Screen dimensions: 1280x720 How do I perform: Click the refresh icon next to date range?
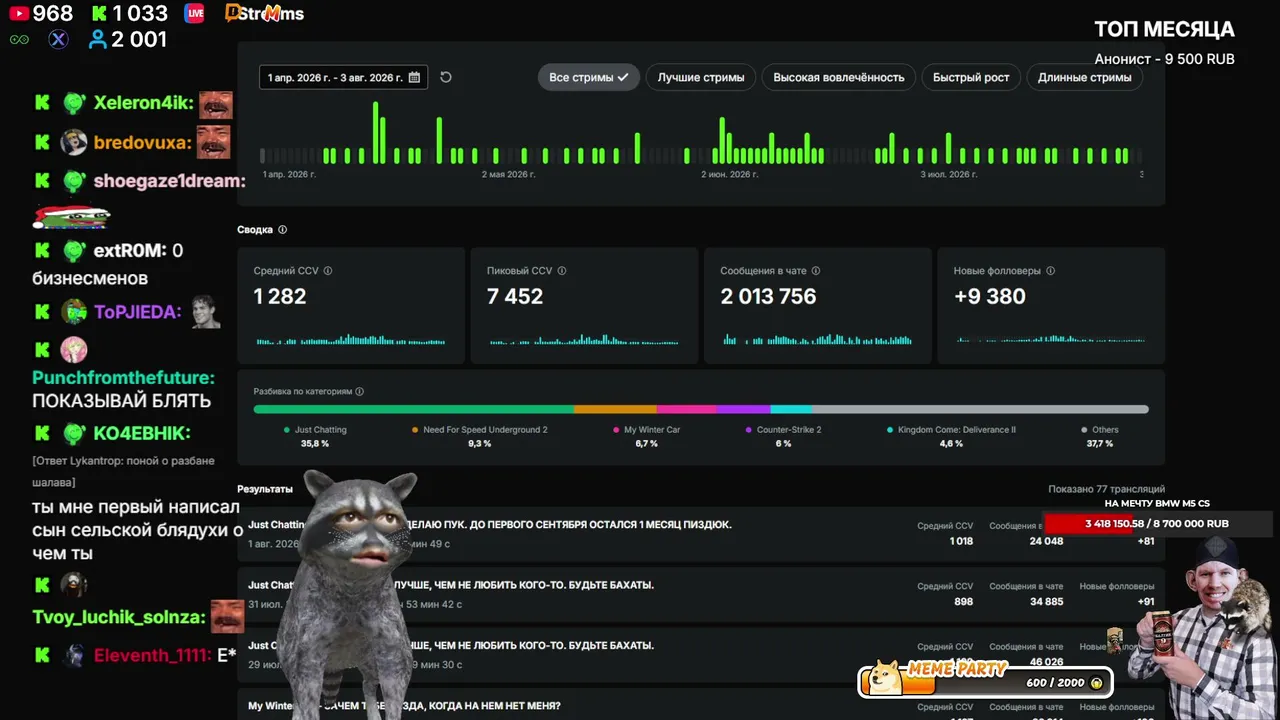coord(446,77)
